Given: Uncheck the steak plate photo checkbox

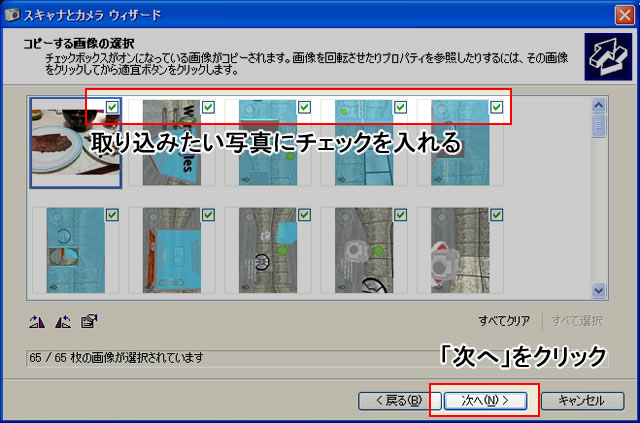Looking at the screenshot, I should pyautogui.click(x=112, y=107).
